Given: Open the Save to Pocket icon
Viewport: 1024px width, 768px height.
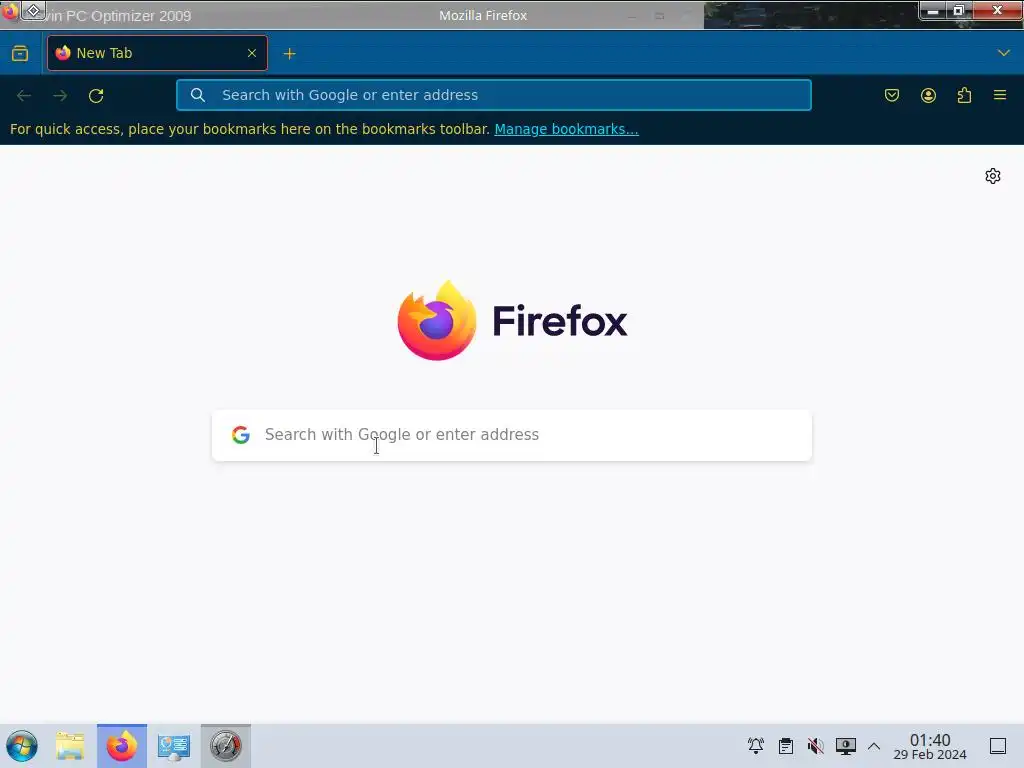Looking at the screenshot, I should 892,95.
